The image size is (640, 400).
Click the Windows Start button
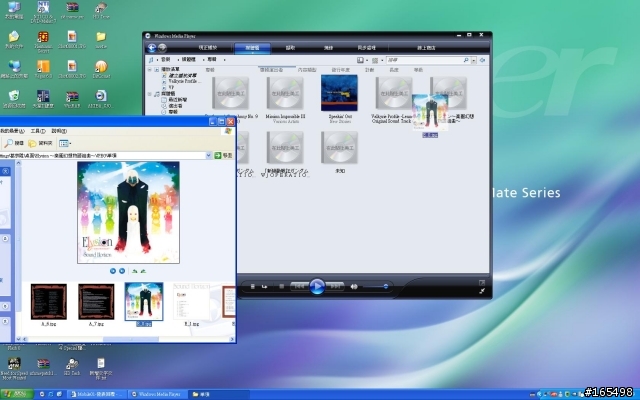click(16, 394)
